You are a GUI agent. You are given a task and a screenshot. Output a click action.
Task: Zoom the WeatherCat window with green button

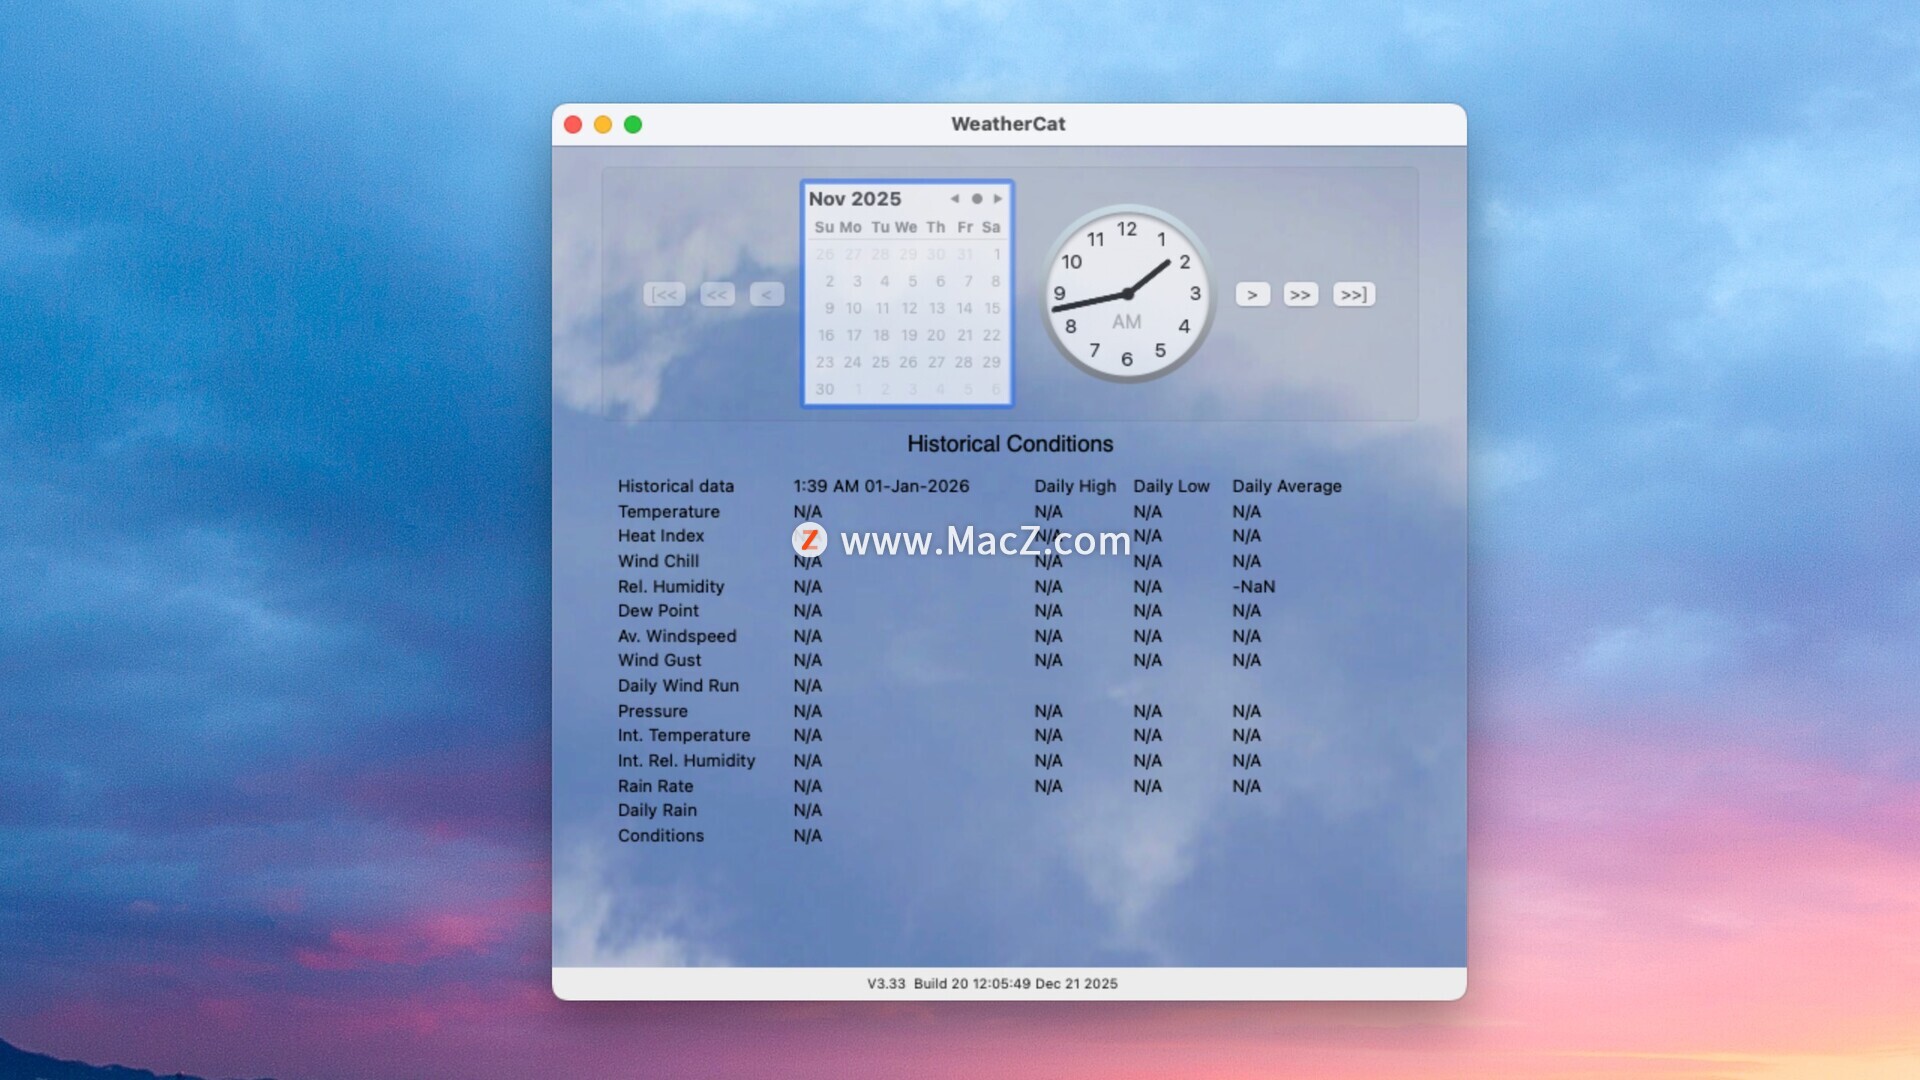[x=633, y=124]
